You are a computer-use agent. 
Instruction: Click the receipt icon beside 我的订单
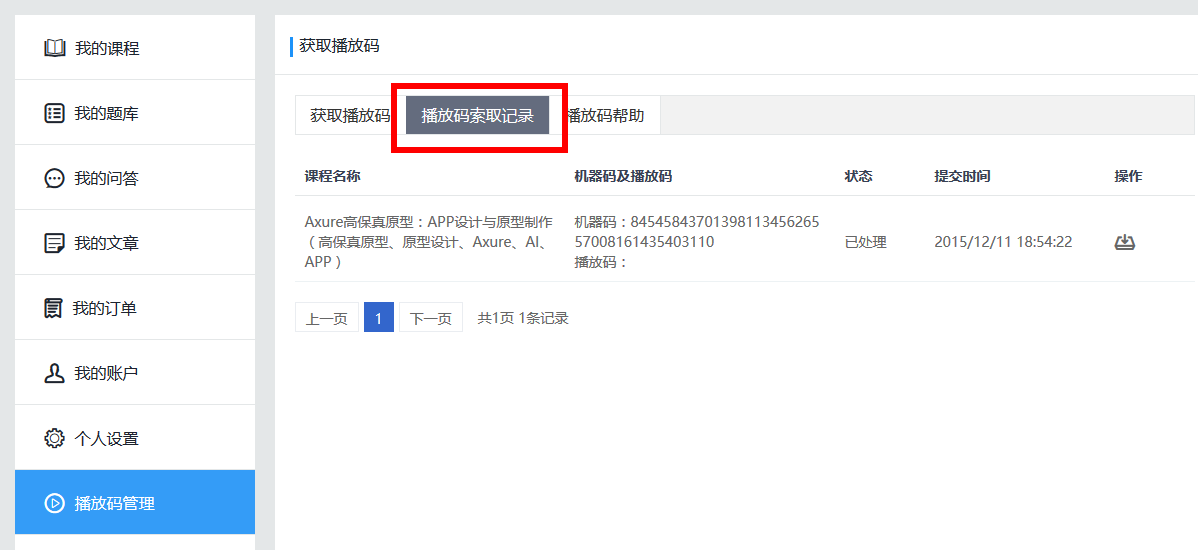tap(53, 309)
